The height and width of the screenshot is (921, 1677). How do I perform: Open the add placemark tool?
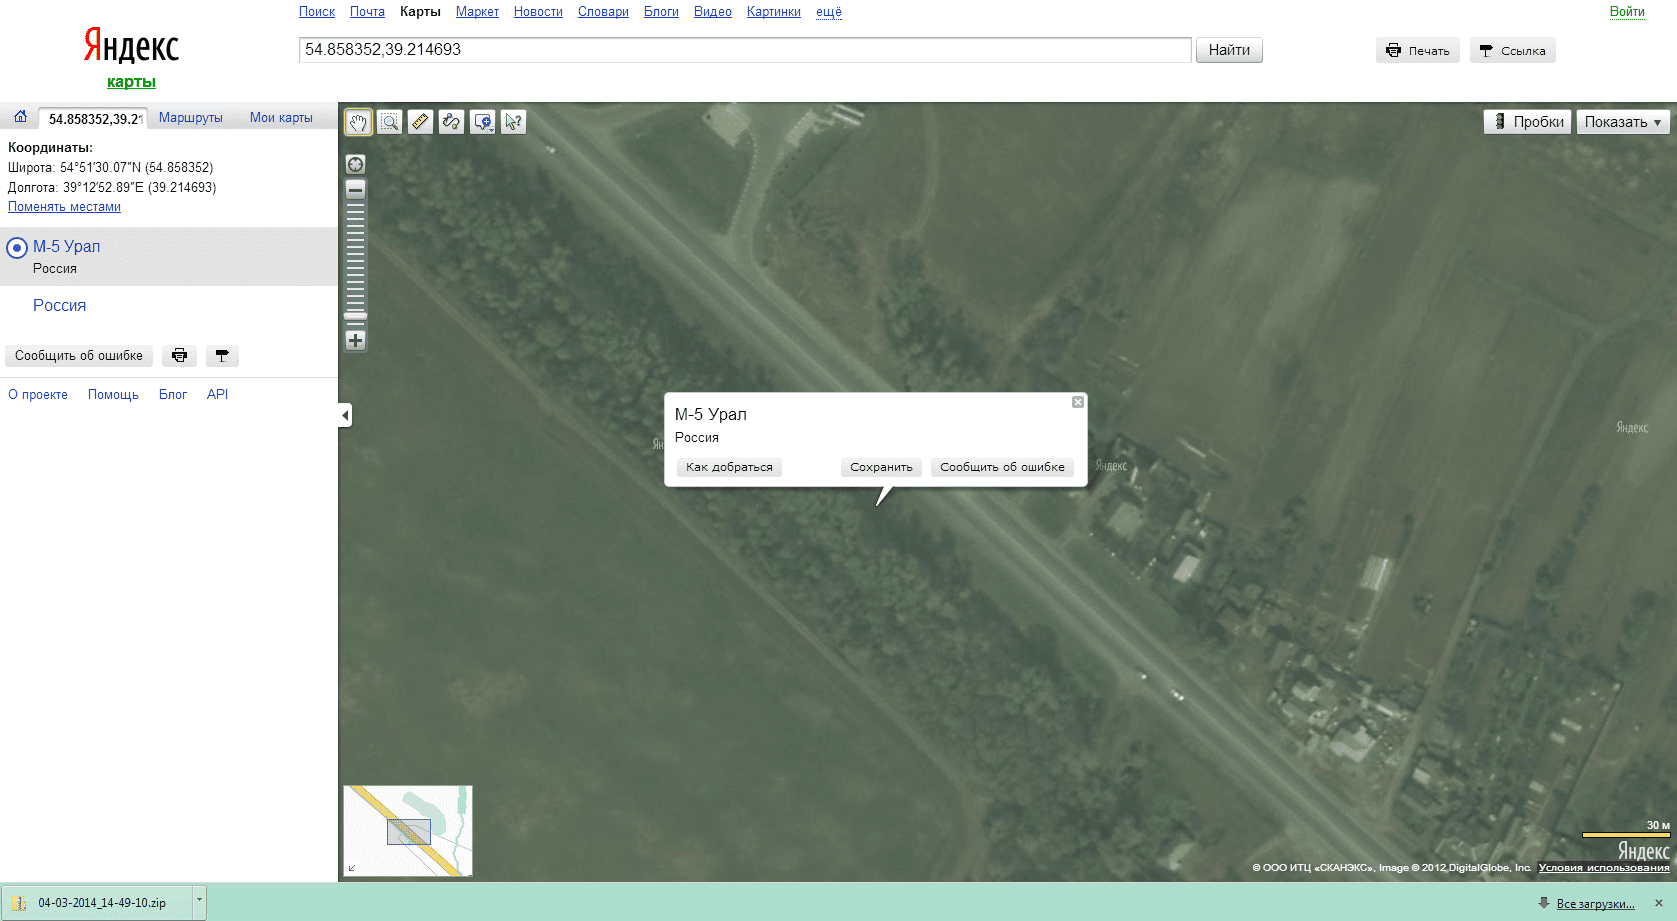tap(483, 122)
